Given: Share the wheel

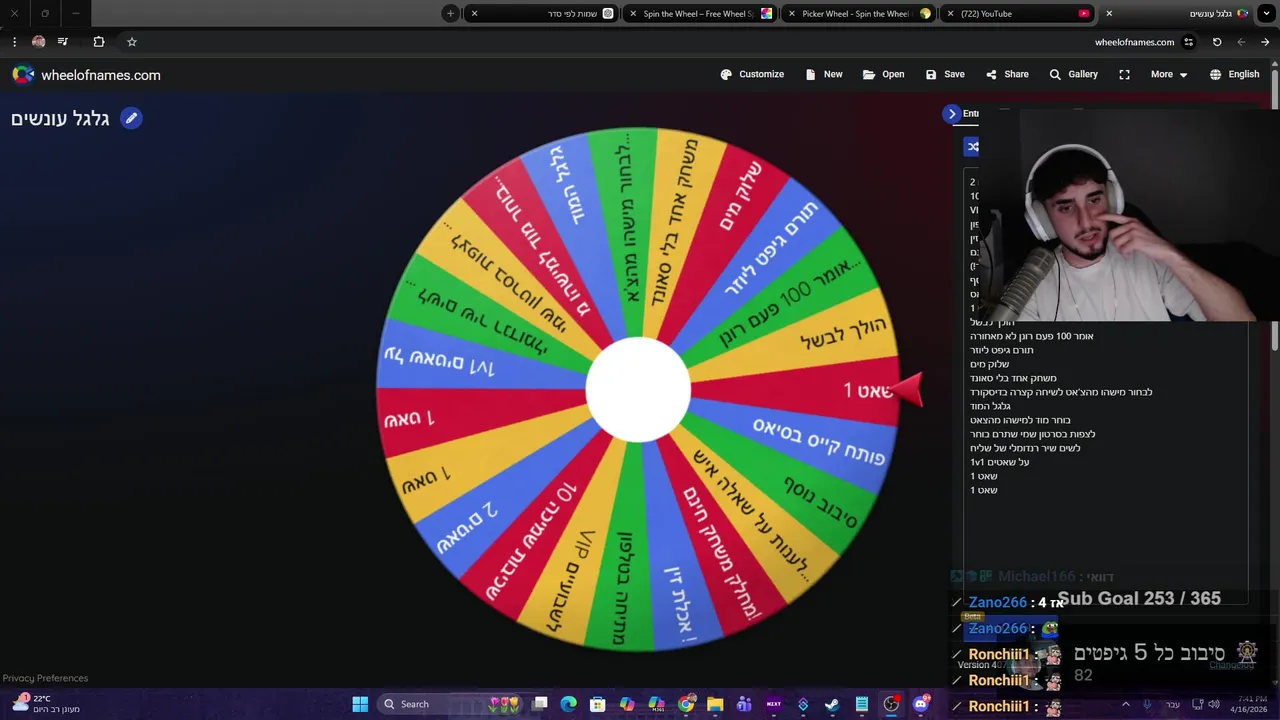Looking at the screenshot, I should tap(1007, 74).
